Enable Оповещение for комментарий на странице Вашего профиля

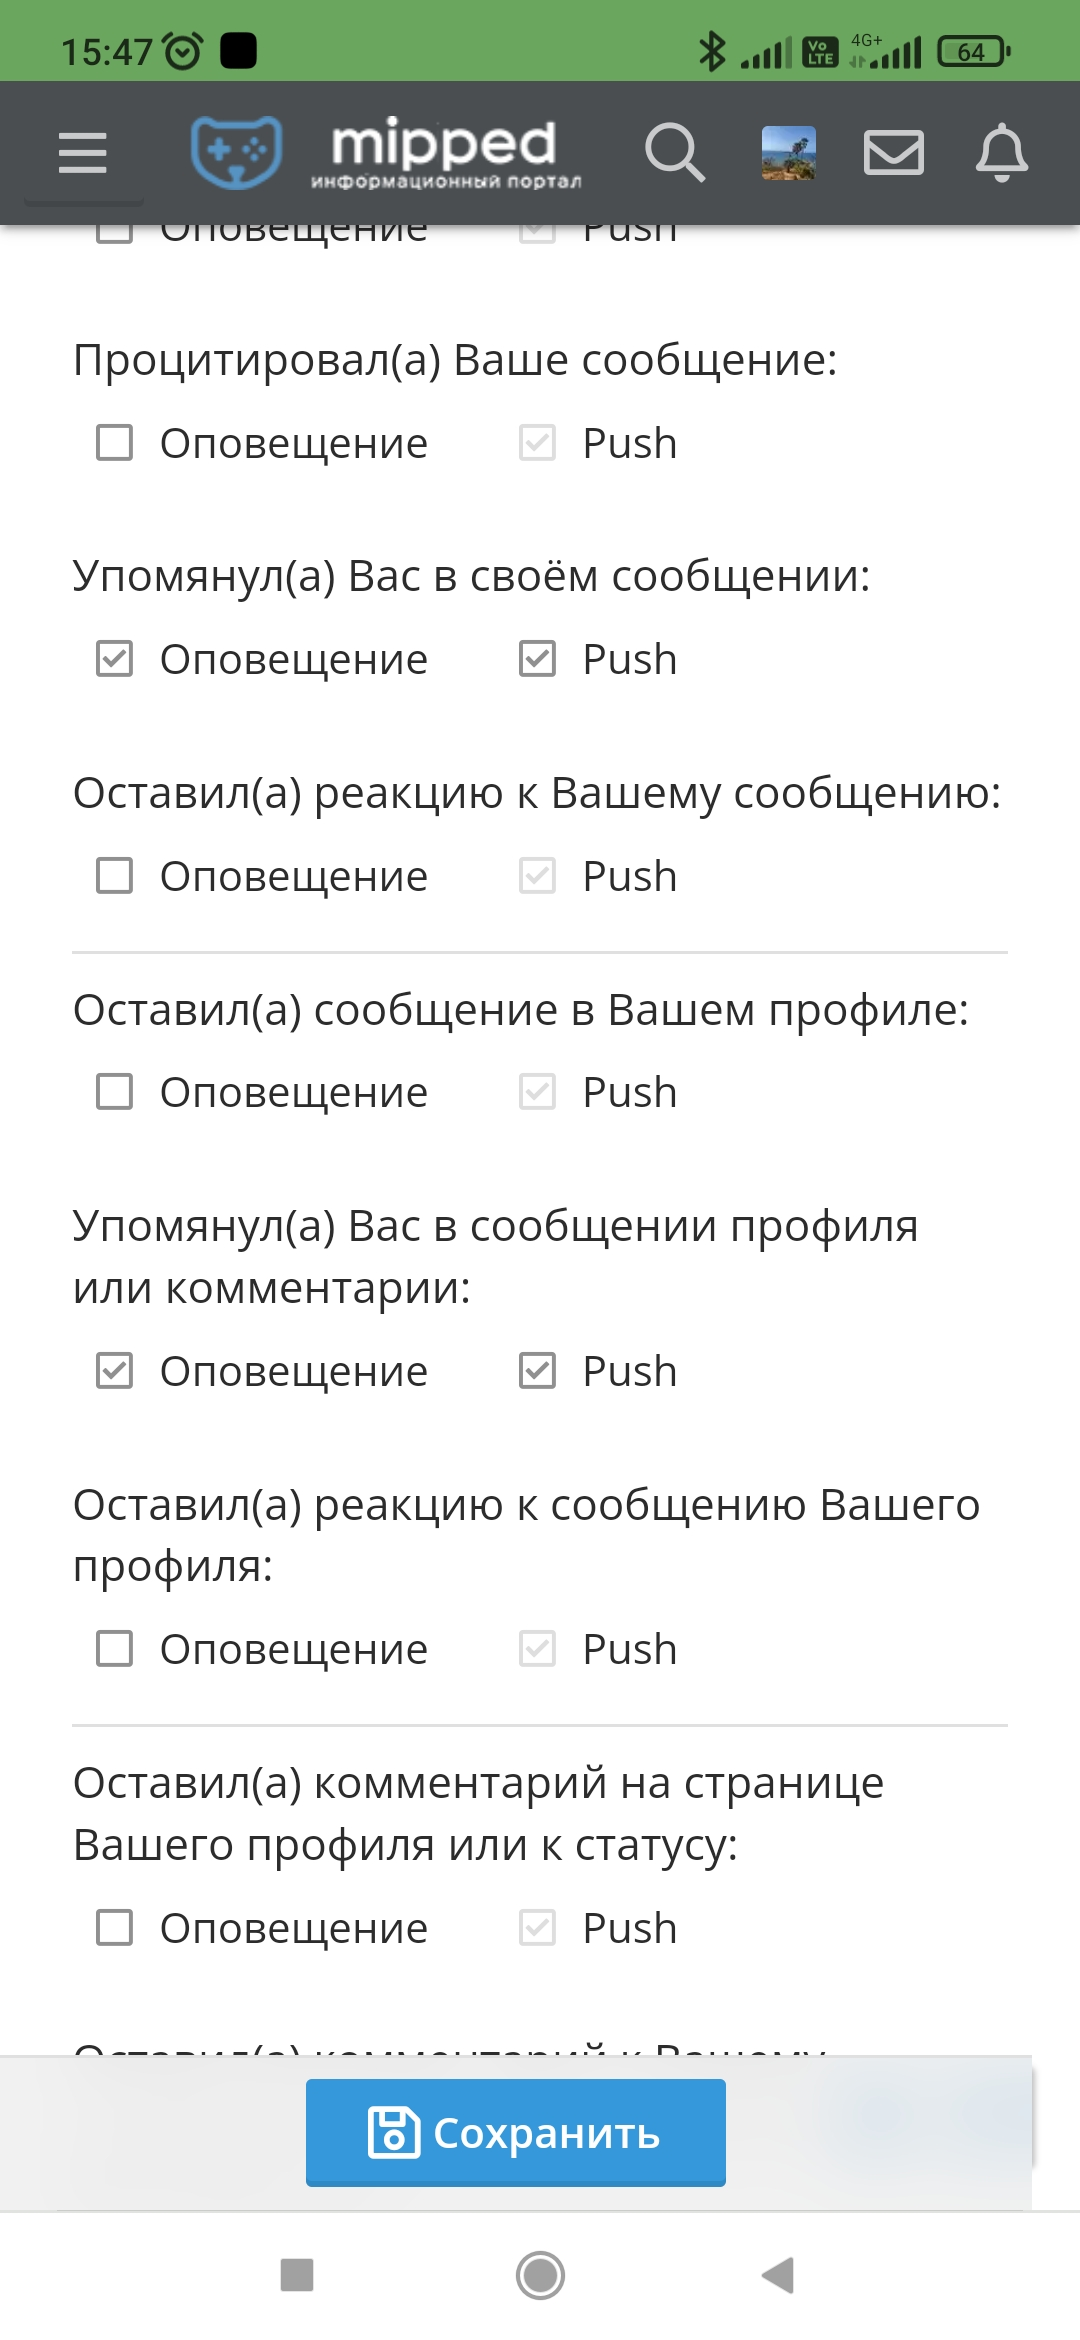pyautogui.click(x=114, y=1928)
